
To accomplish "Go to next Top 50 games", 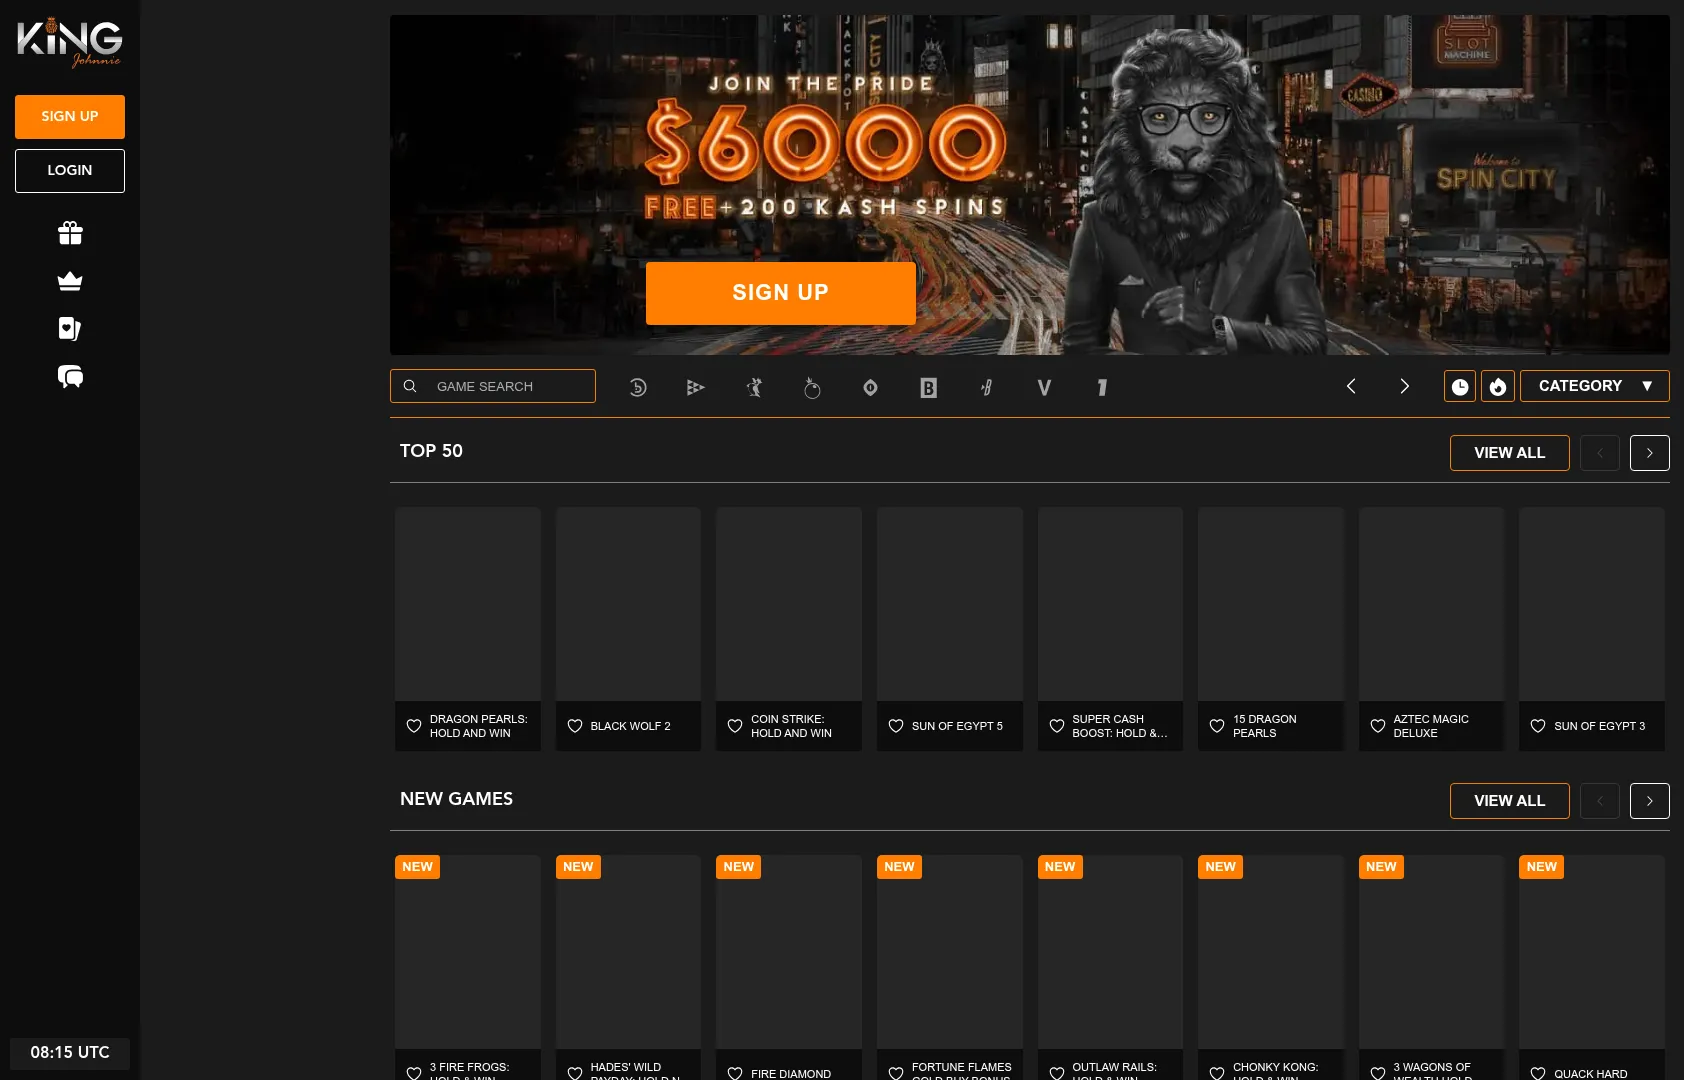I will (x=1650, y=453).
